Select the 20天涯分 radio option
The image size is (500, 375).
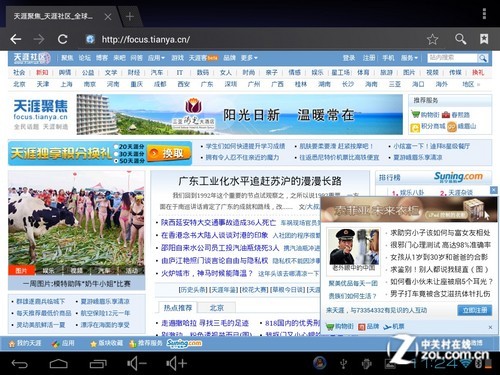point(116,147)
